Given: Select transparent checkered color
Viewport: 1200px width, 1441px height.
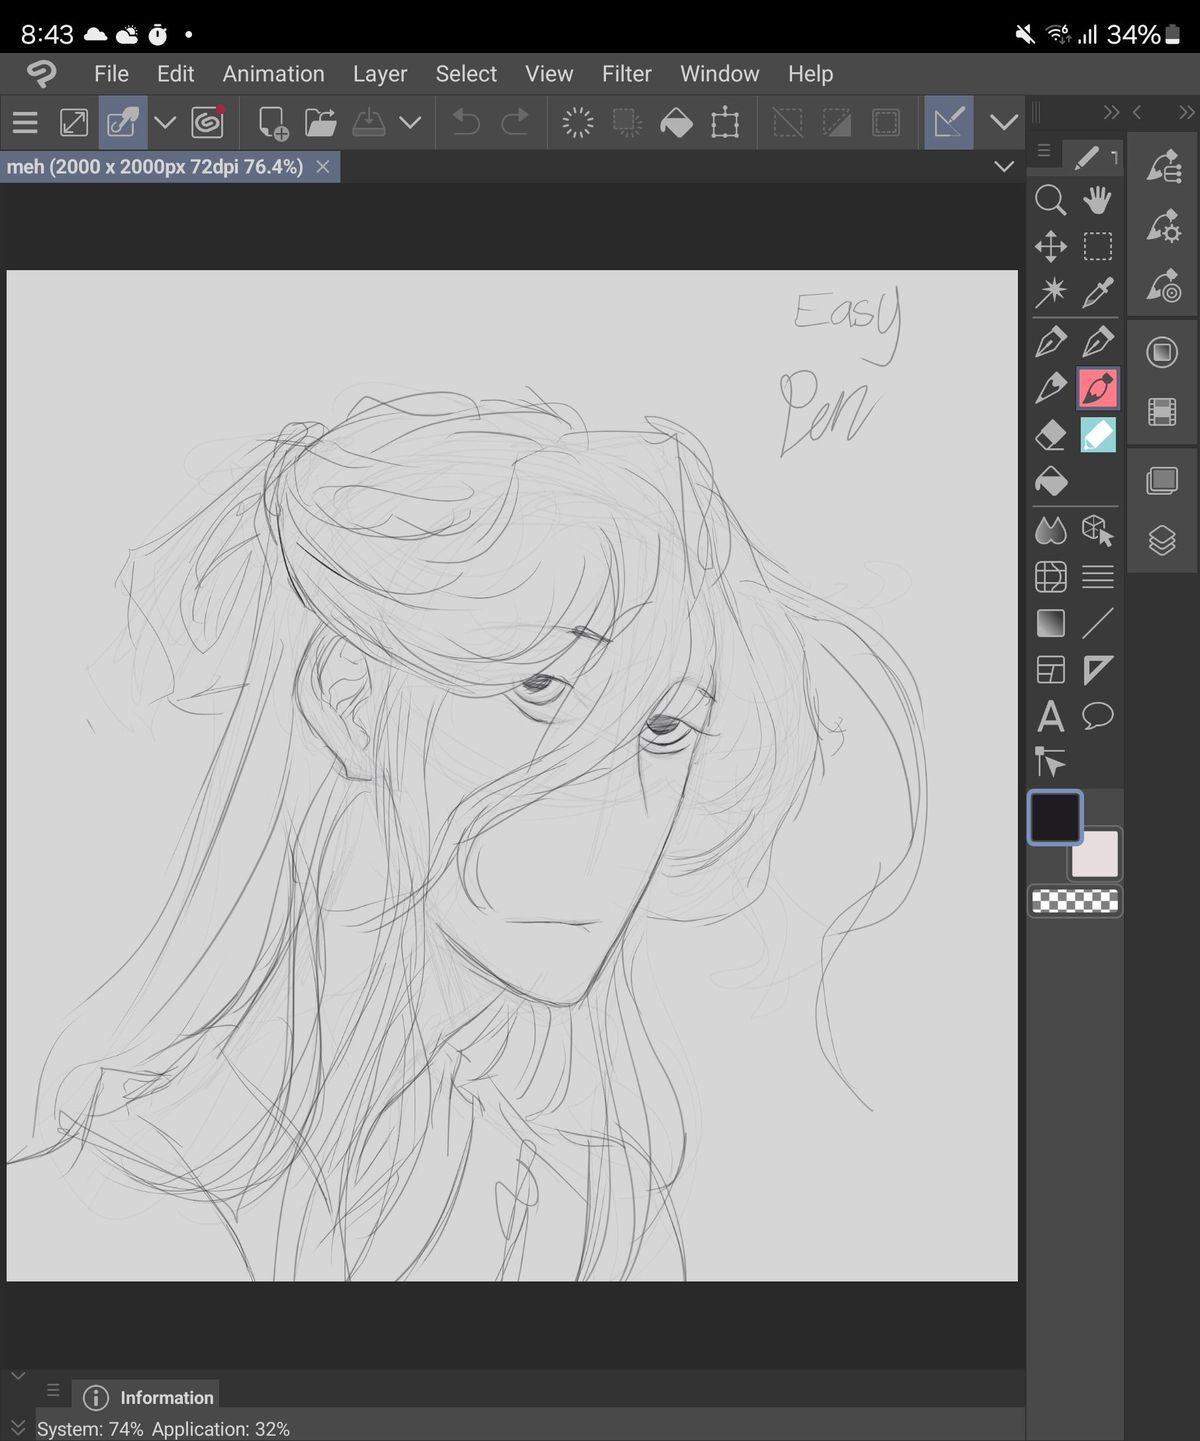Looking at the screenshot, I should (x=1075, y=901).
